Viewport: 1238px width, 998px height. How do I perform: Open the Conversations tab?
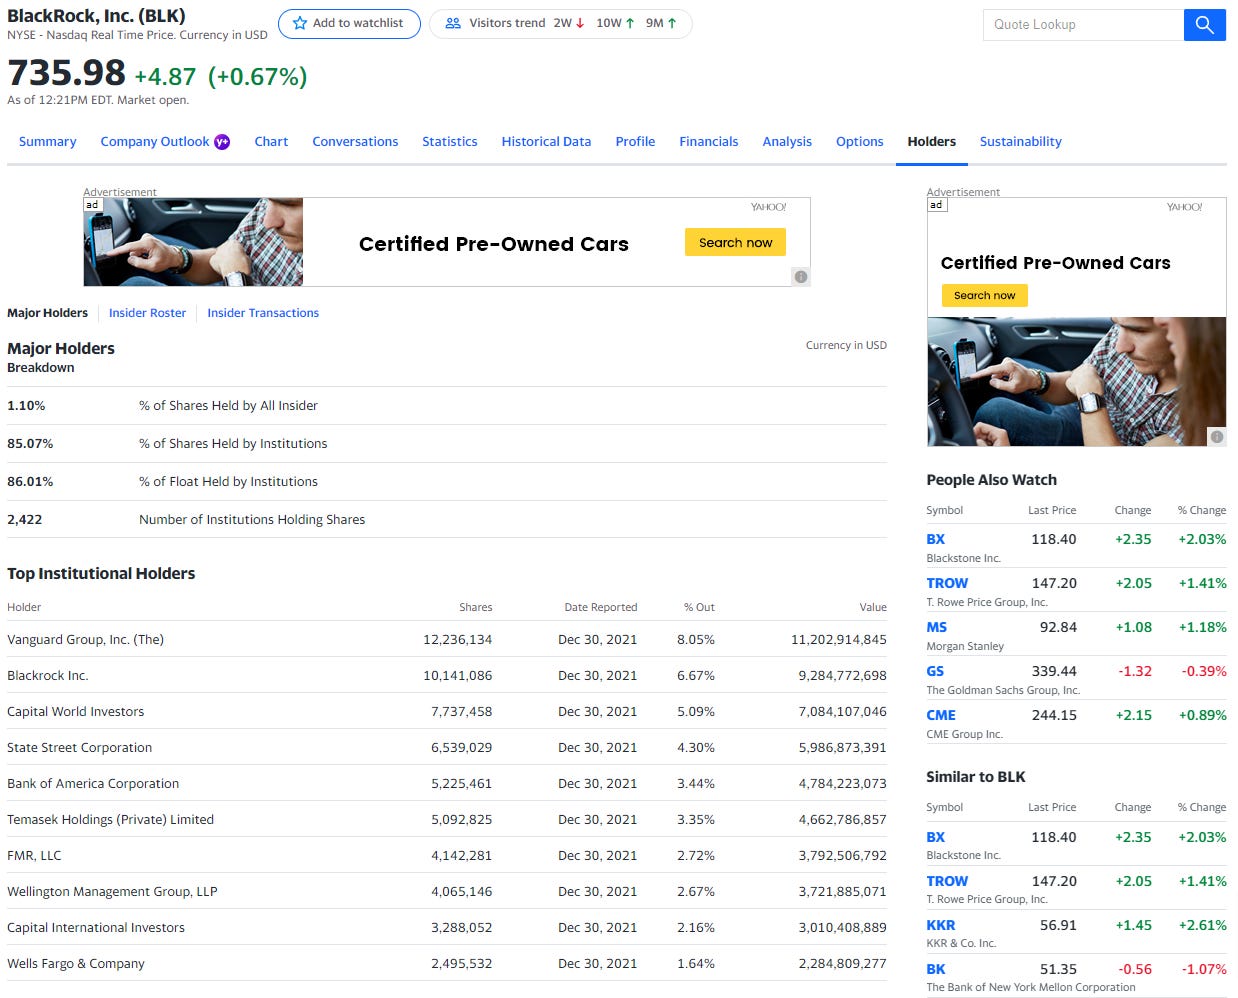coord(355,142)
